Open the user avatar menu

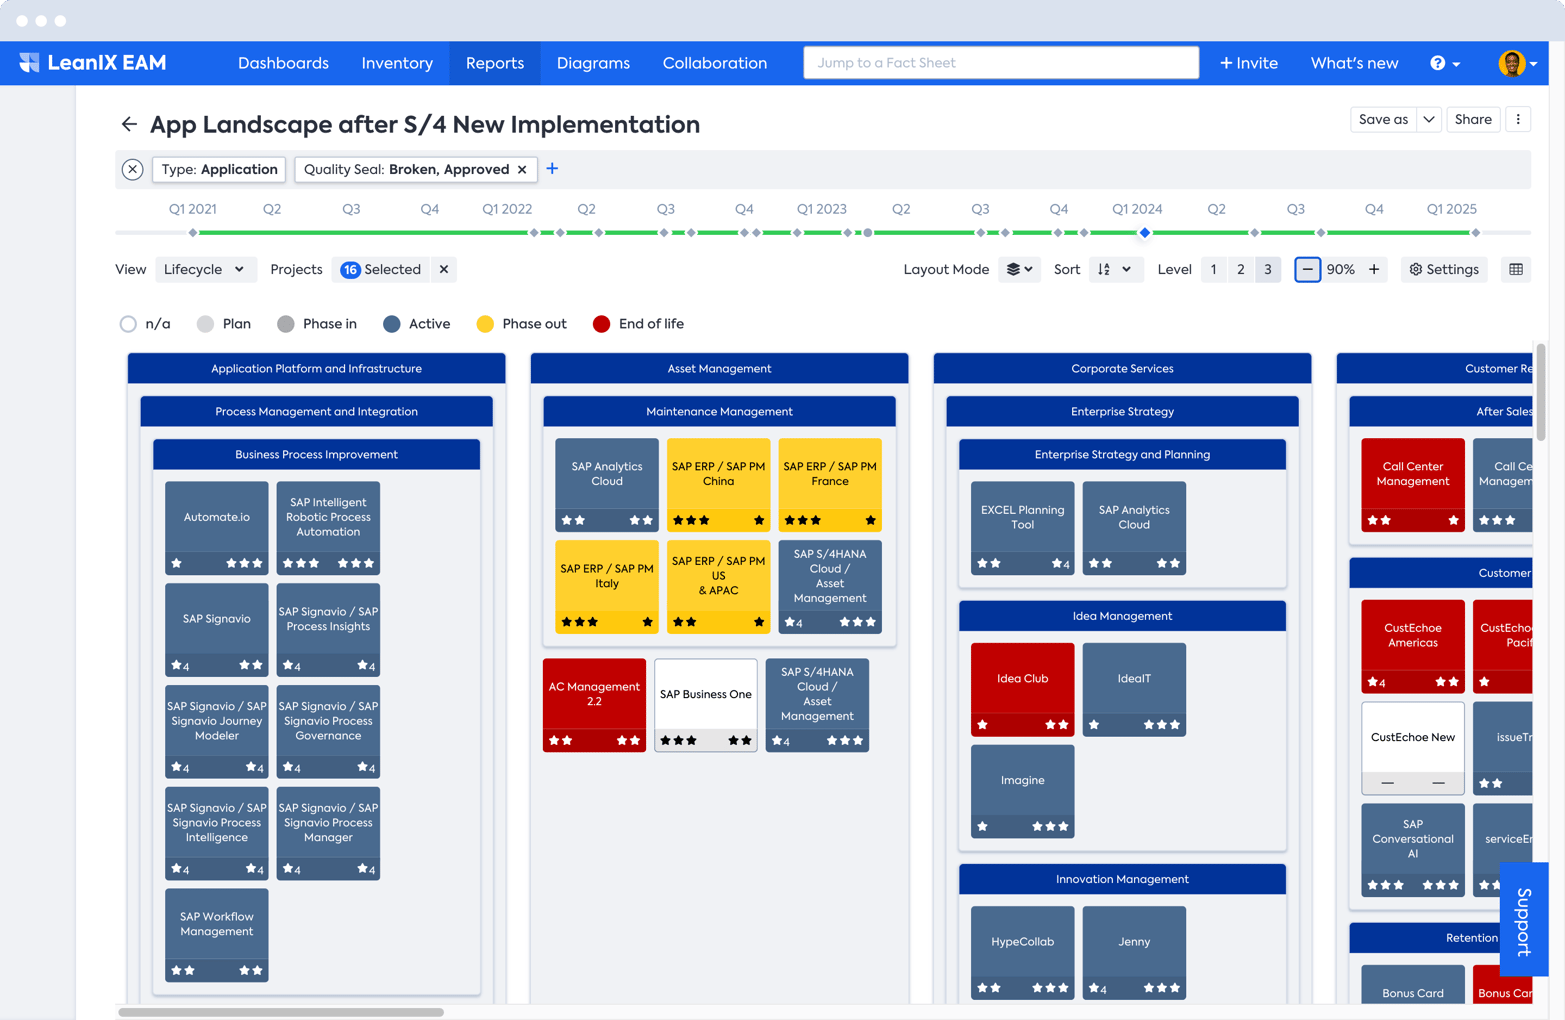[1513, 62]
